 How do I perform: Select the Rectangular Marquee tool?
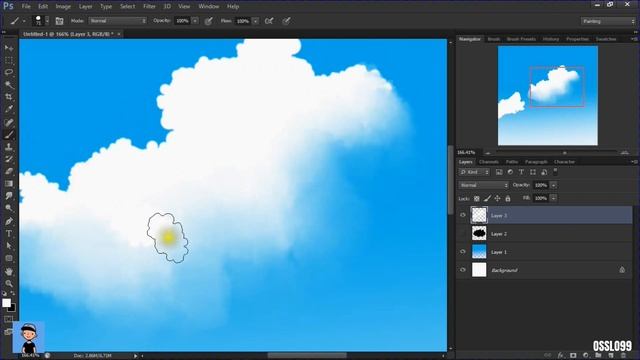pos(9,60)
